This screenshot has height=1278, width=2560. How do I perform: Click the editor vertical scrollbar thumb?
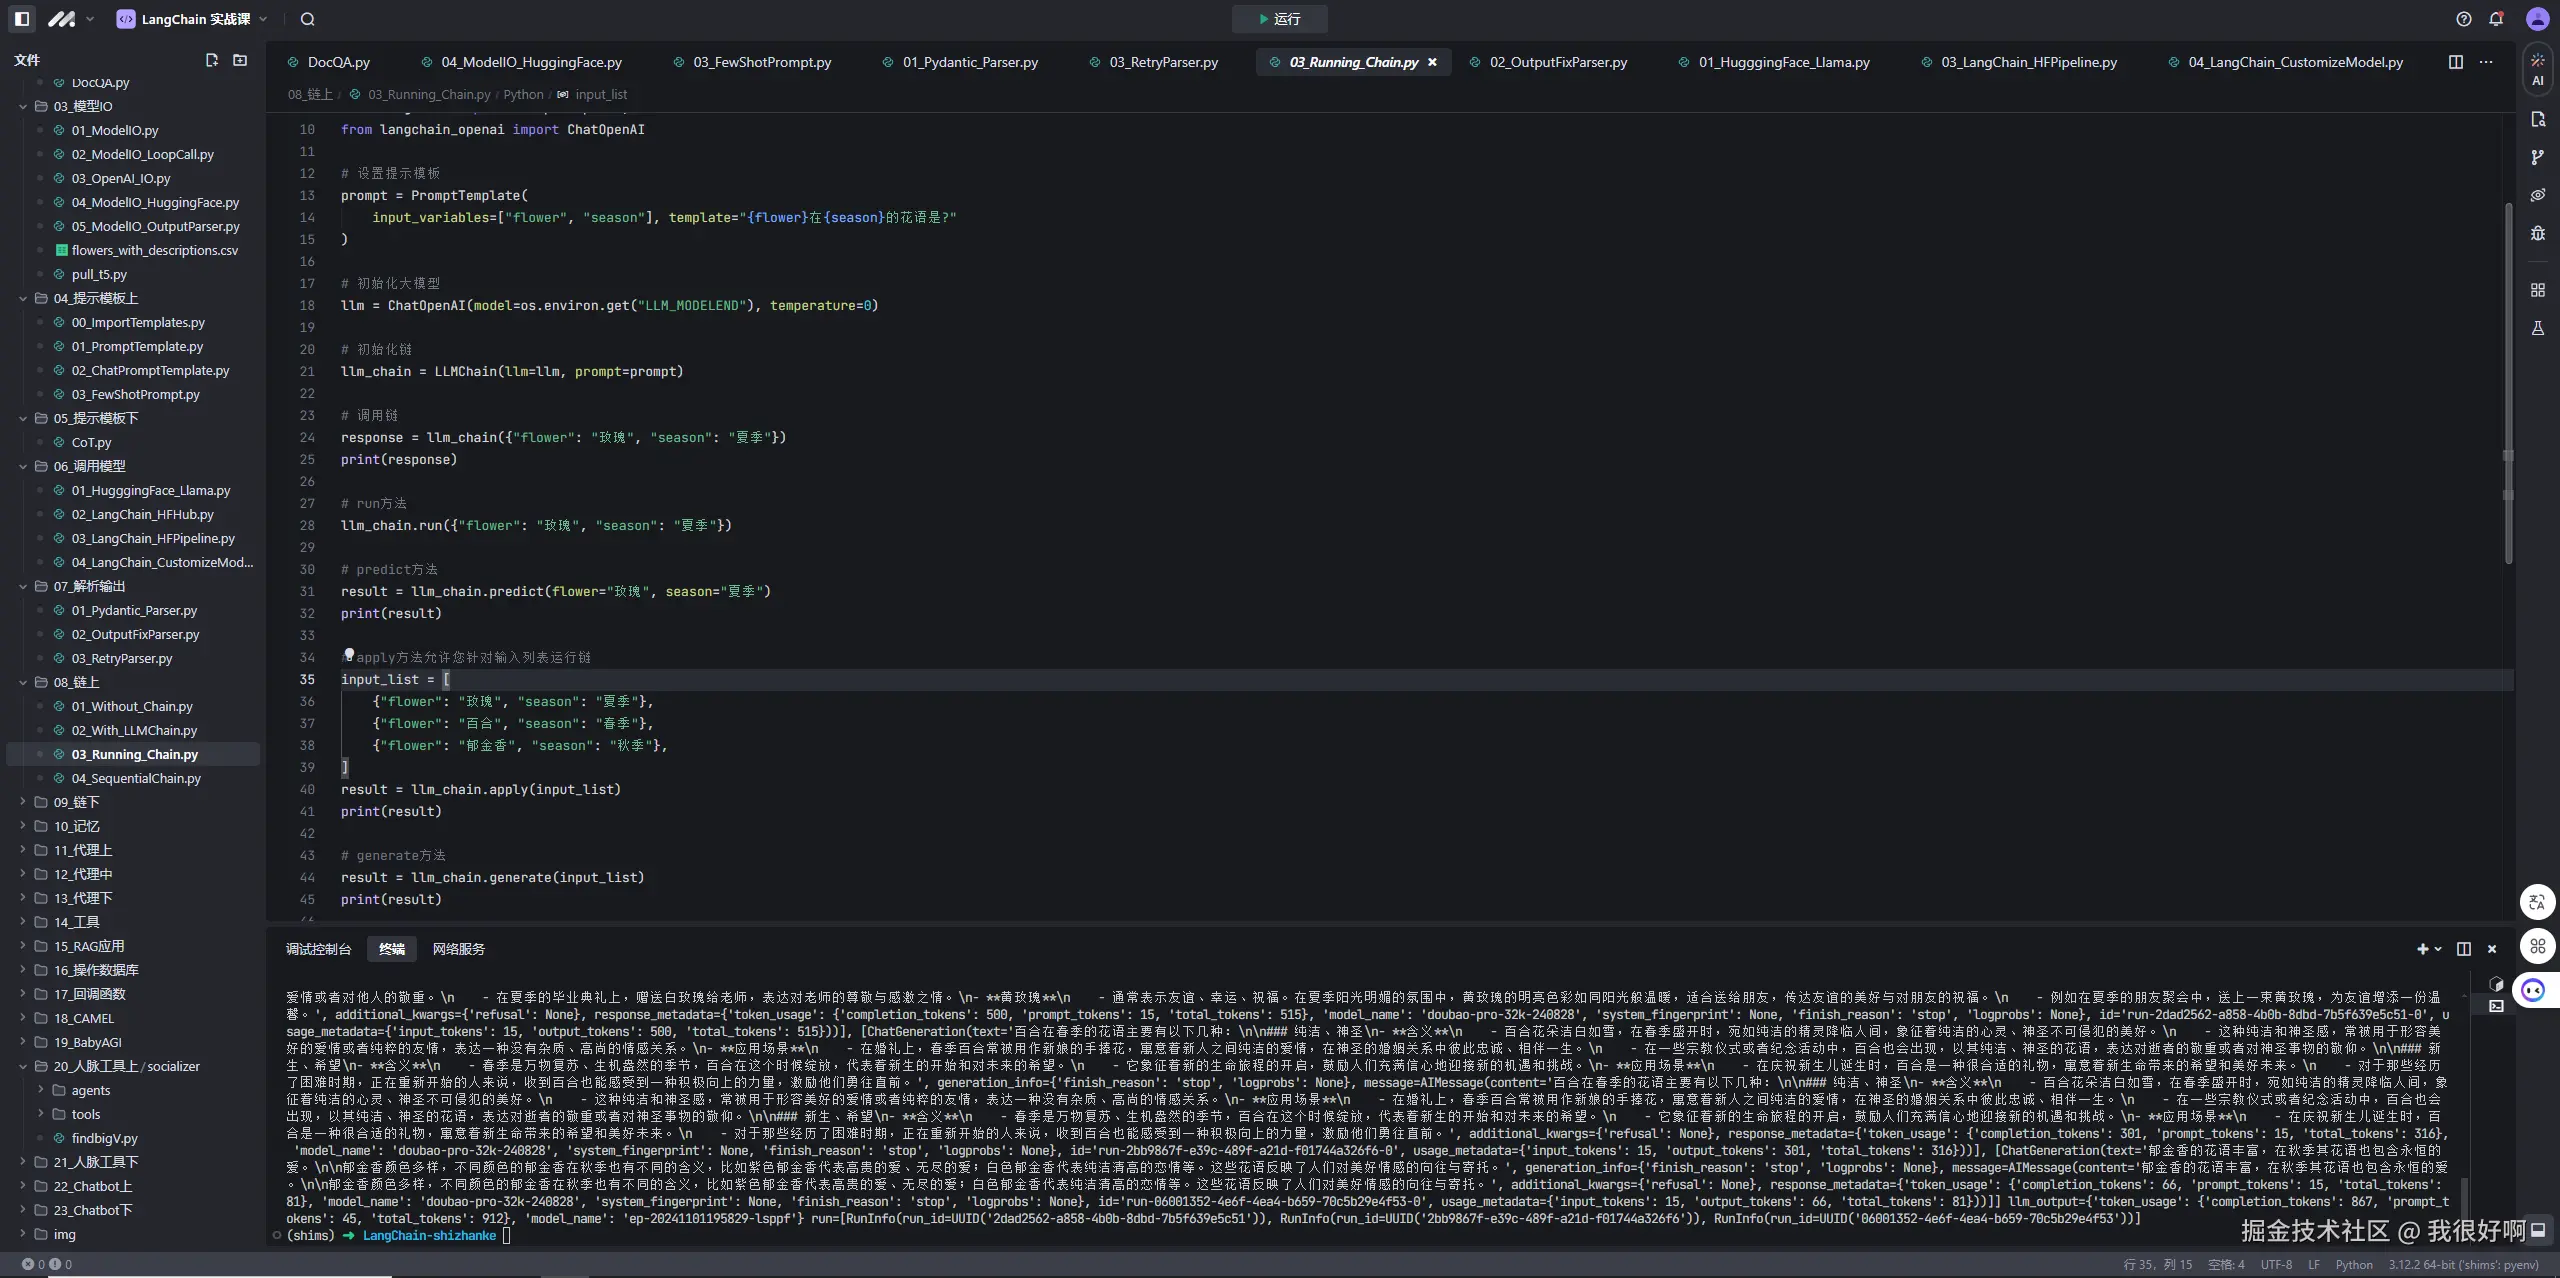pyautogui.click(x=2508, y=380)
